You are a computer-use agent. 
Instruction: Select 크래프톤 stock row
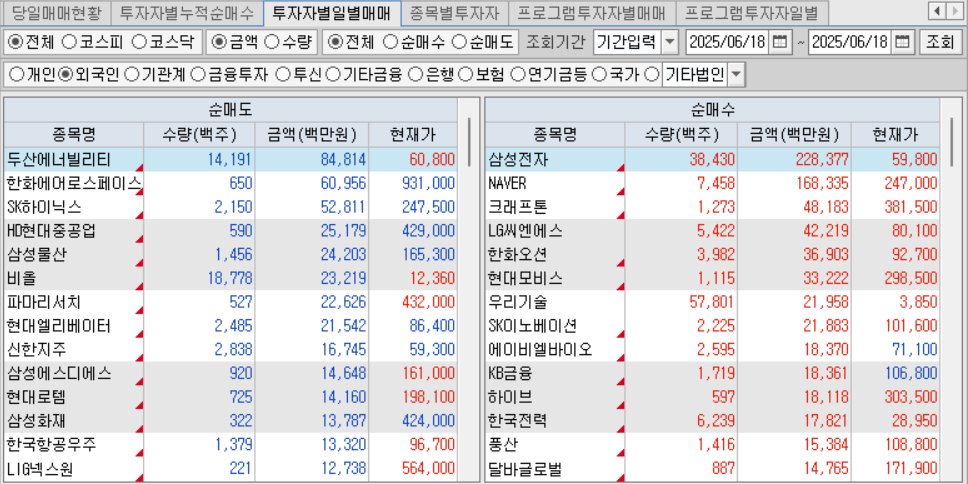point(713,207)
